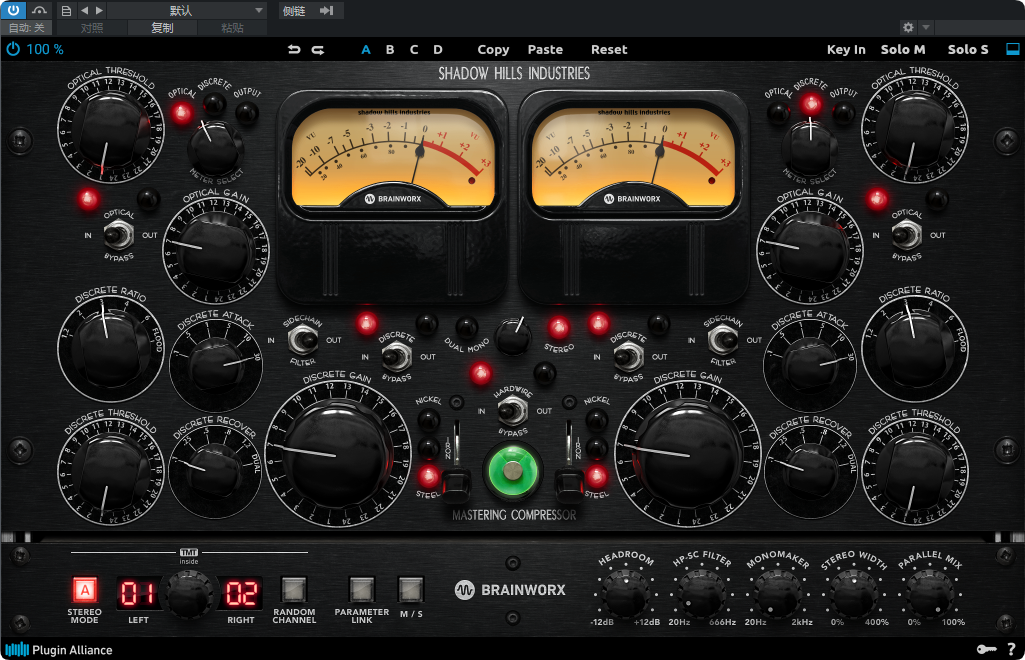1025x660 pixels.
Task: Click the green power lamp button
Action: tap(513, 470)
